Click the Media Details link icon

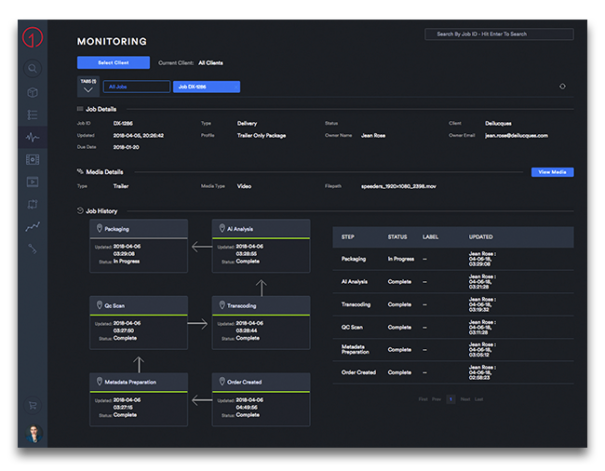(80, 171)
